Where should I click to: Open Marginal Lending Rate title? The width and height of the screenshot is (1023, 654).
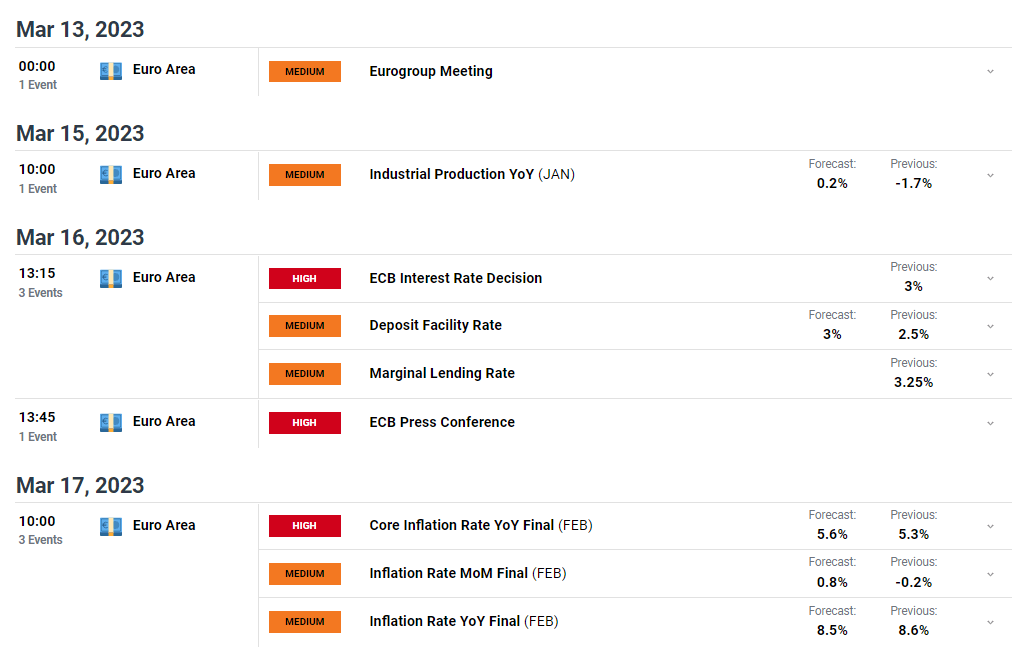click(x=442, y=373)
